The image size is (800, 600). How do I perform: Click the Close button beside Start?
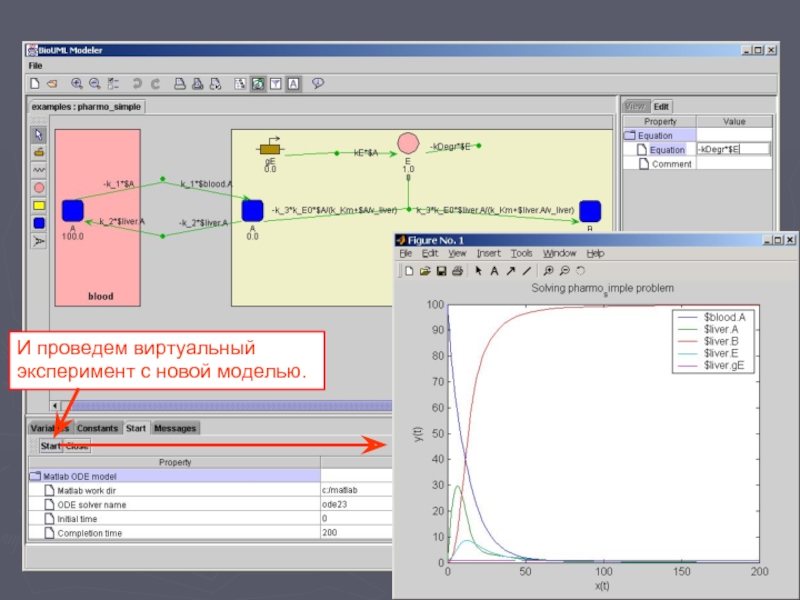pos(77,446)
